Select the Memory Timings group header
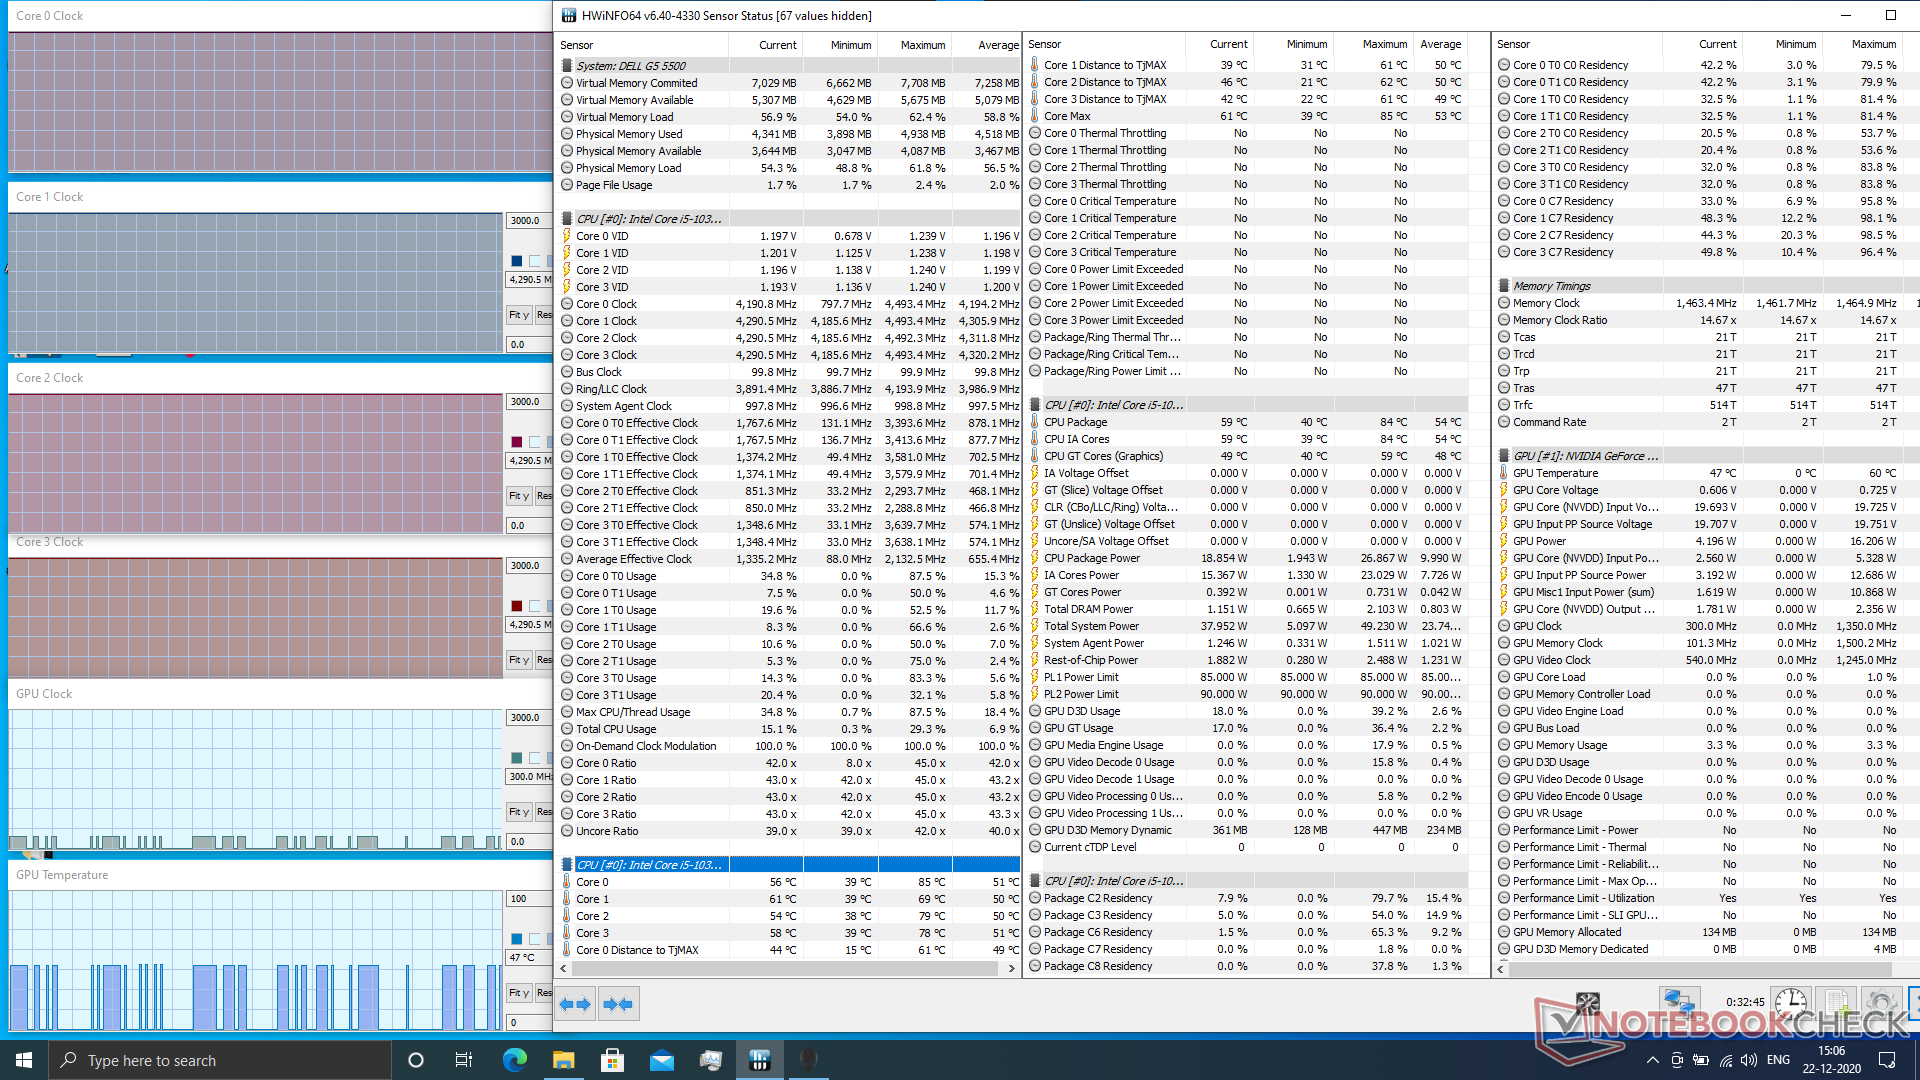Screen dimensions: 1920x1080 (1551, 286)
